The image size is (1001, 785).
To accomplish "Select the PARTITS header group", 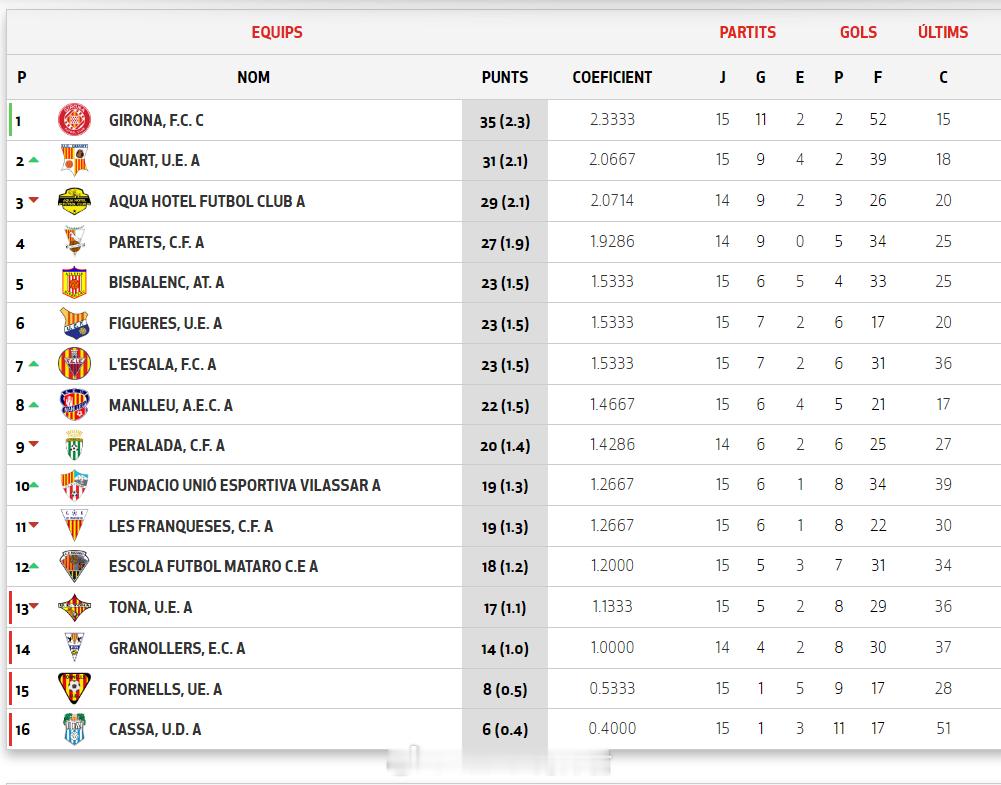I will click(x=748, y=32).
